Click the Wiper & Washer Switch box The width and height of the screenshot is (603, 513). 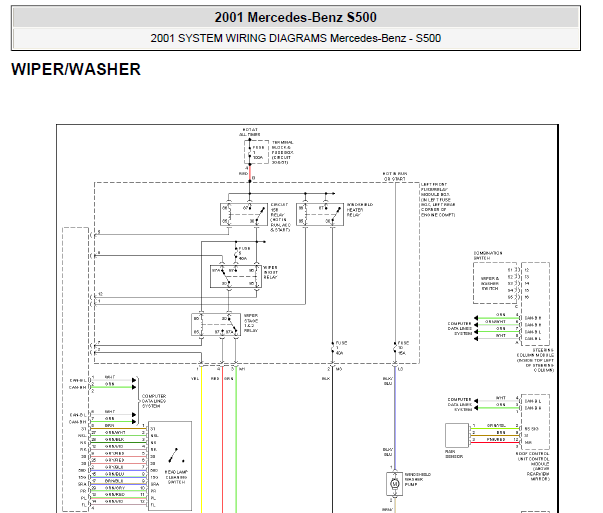(x=495, y=283)
